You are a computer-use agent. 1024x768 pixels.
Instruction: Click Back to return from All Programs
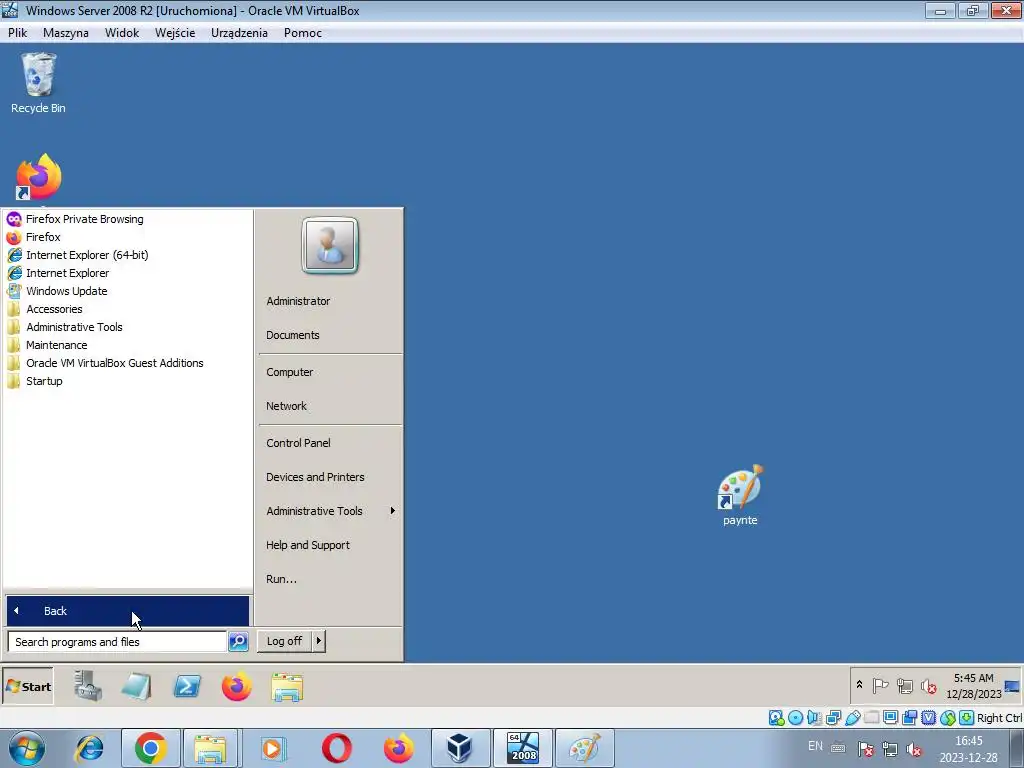pos(128,611)
